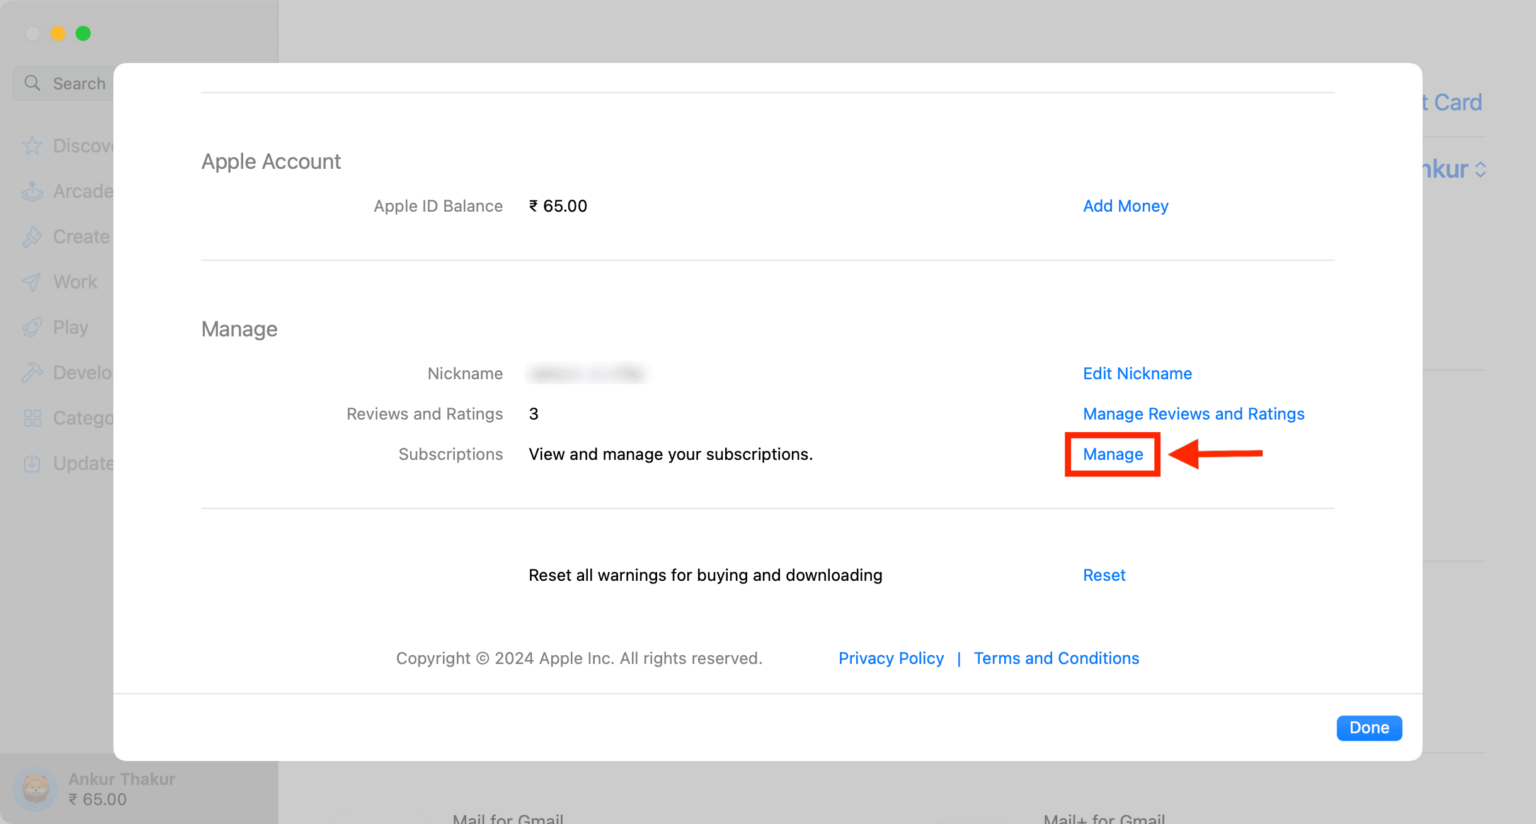The height and width of the screenshot is (824, 1536).
Task: Click the search magnifier icon
Action: tap(32, 83)
